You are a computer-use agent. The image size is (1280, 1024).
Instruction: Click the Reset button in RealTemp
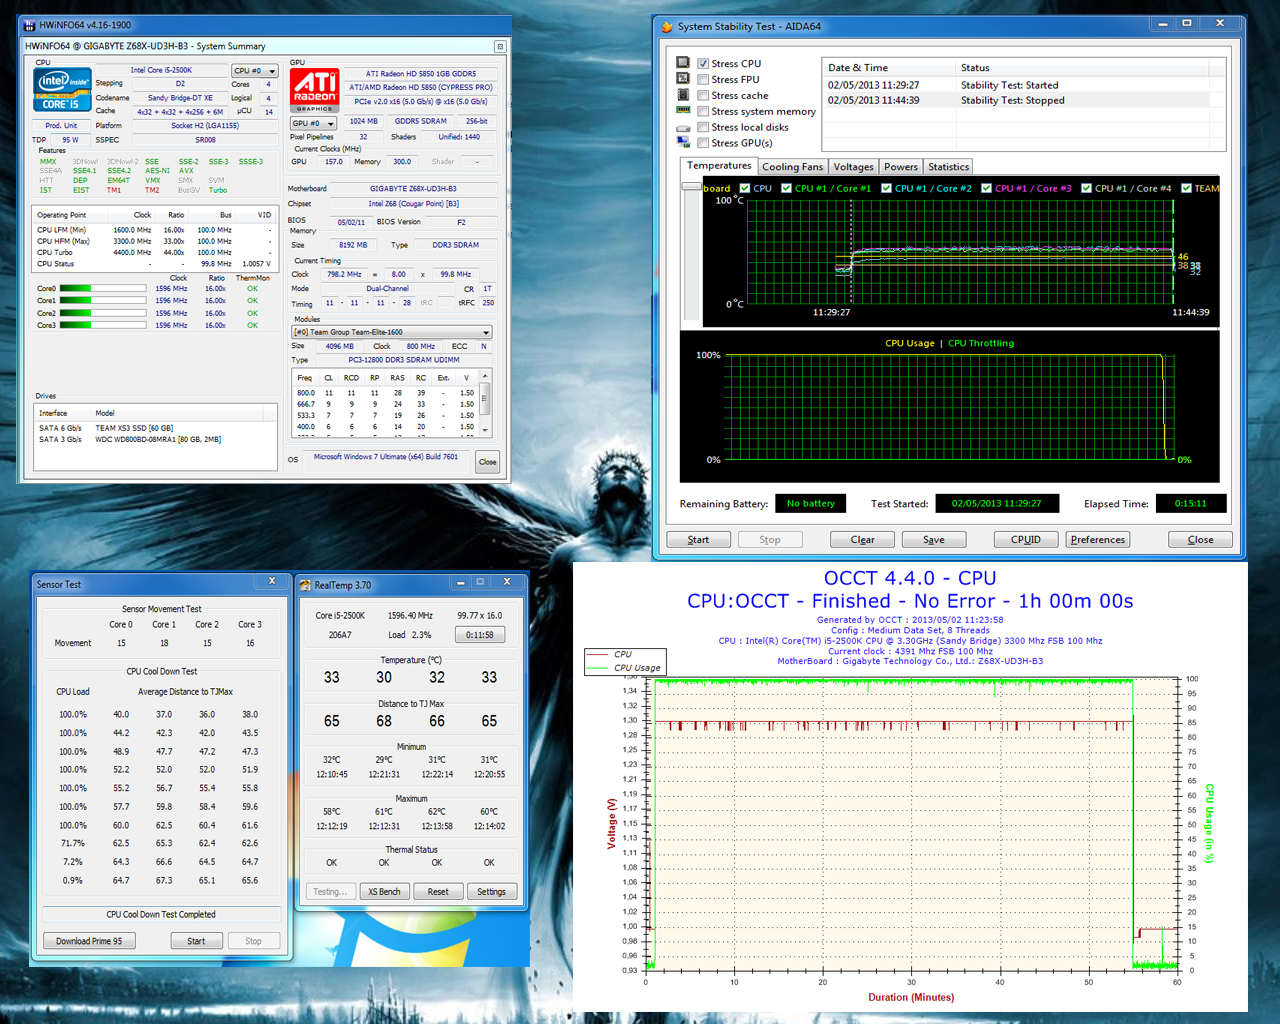tap(438, 892)
